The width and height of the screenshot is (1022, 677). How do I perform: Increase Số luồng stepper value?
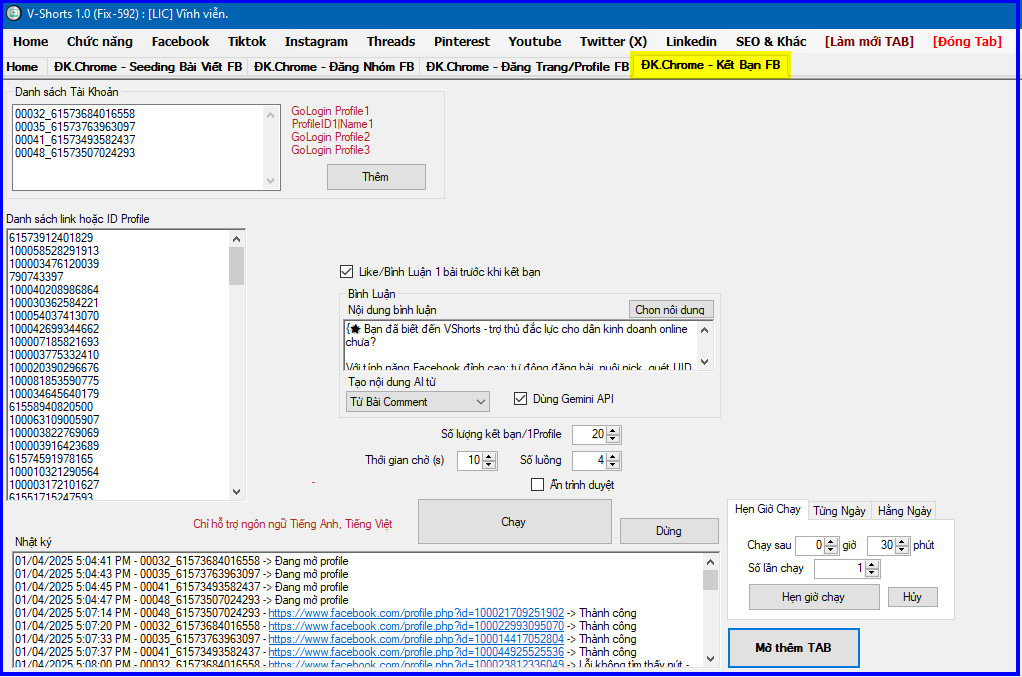(613, 457)
